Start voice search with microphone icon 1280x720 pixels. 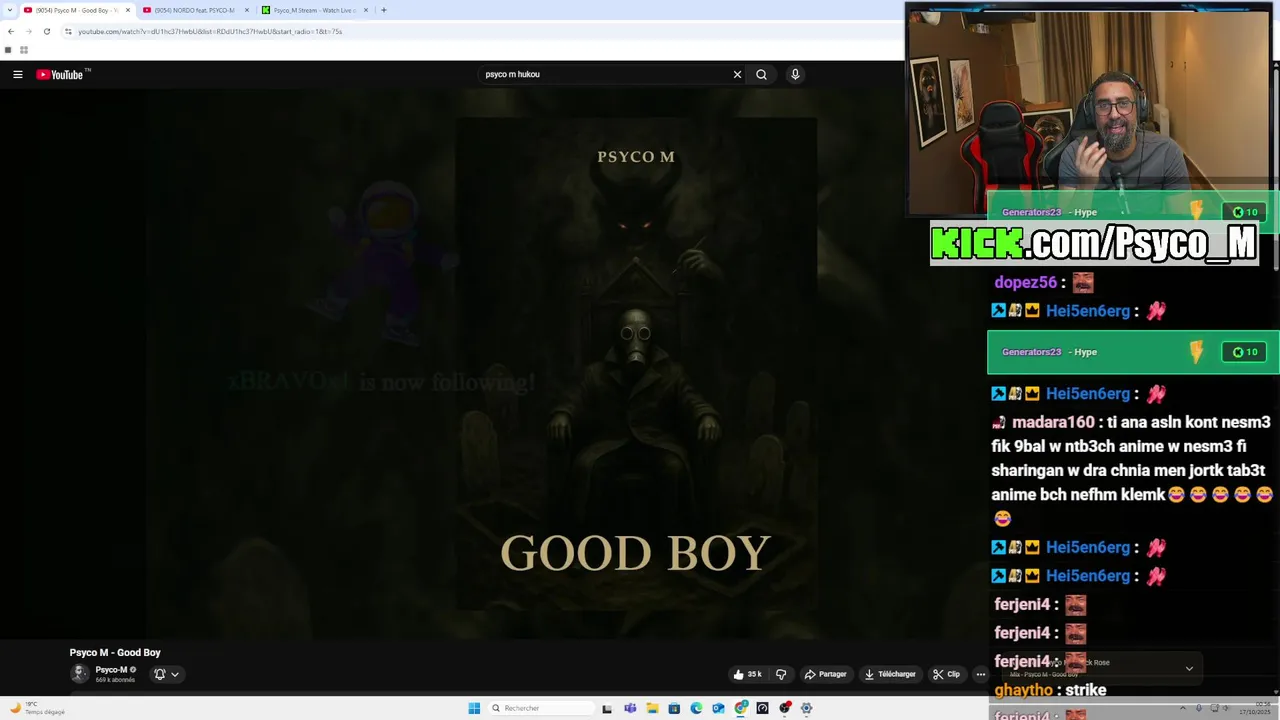tap(795, 74)
